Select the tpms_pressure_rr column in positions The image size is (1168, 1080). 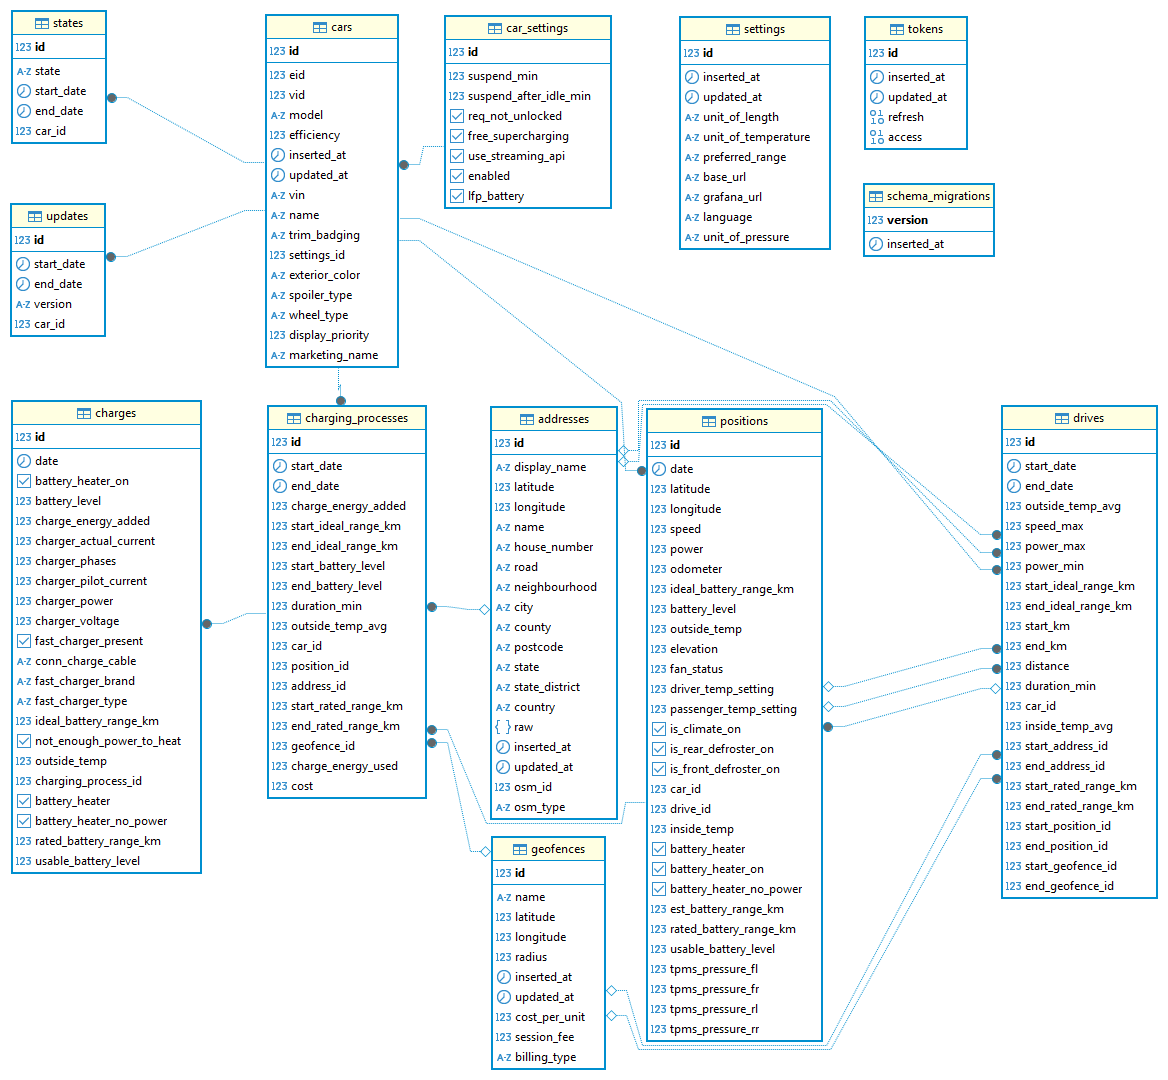point(714,1029)
